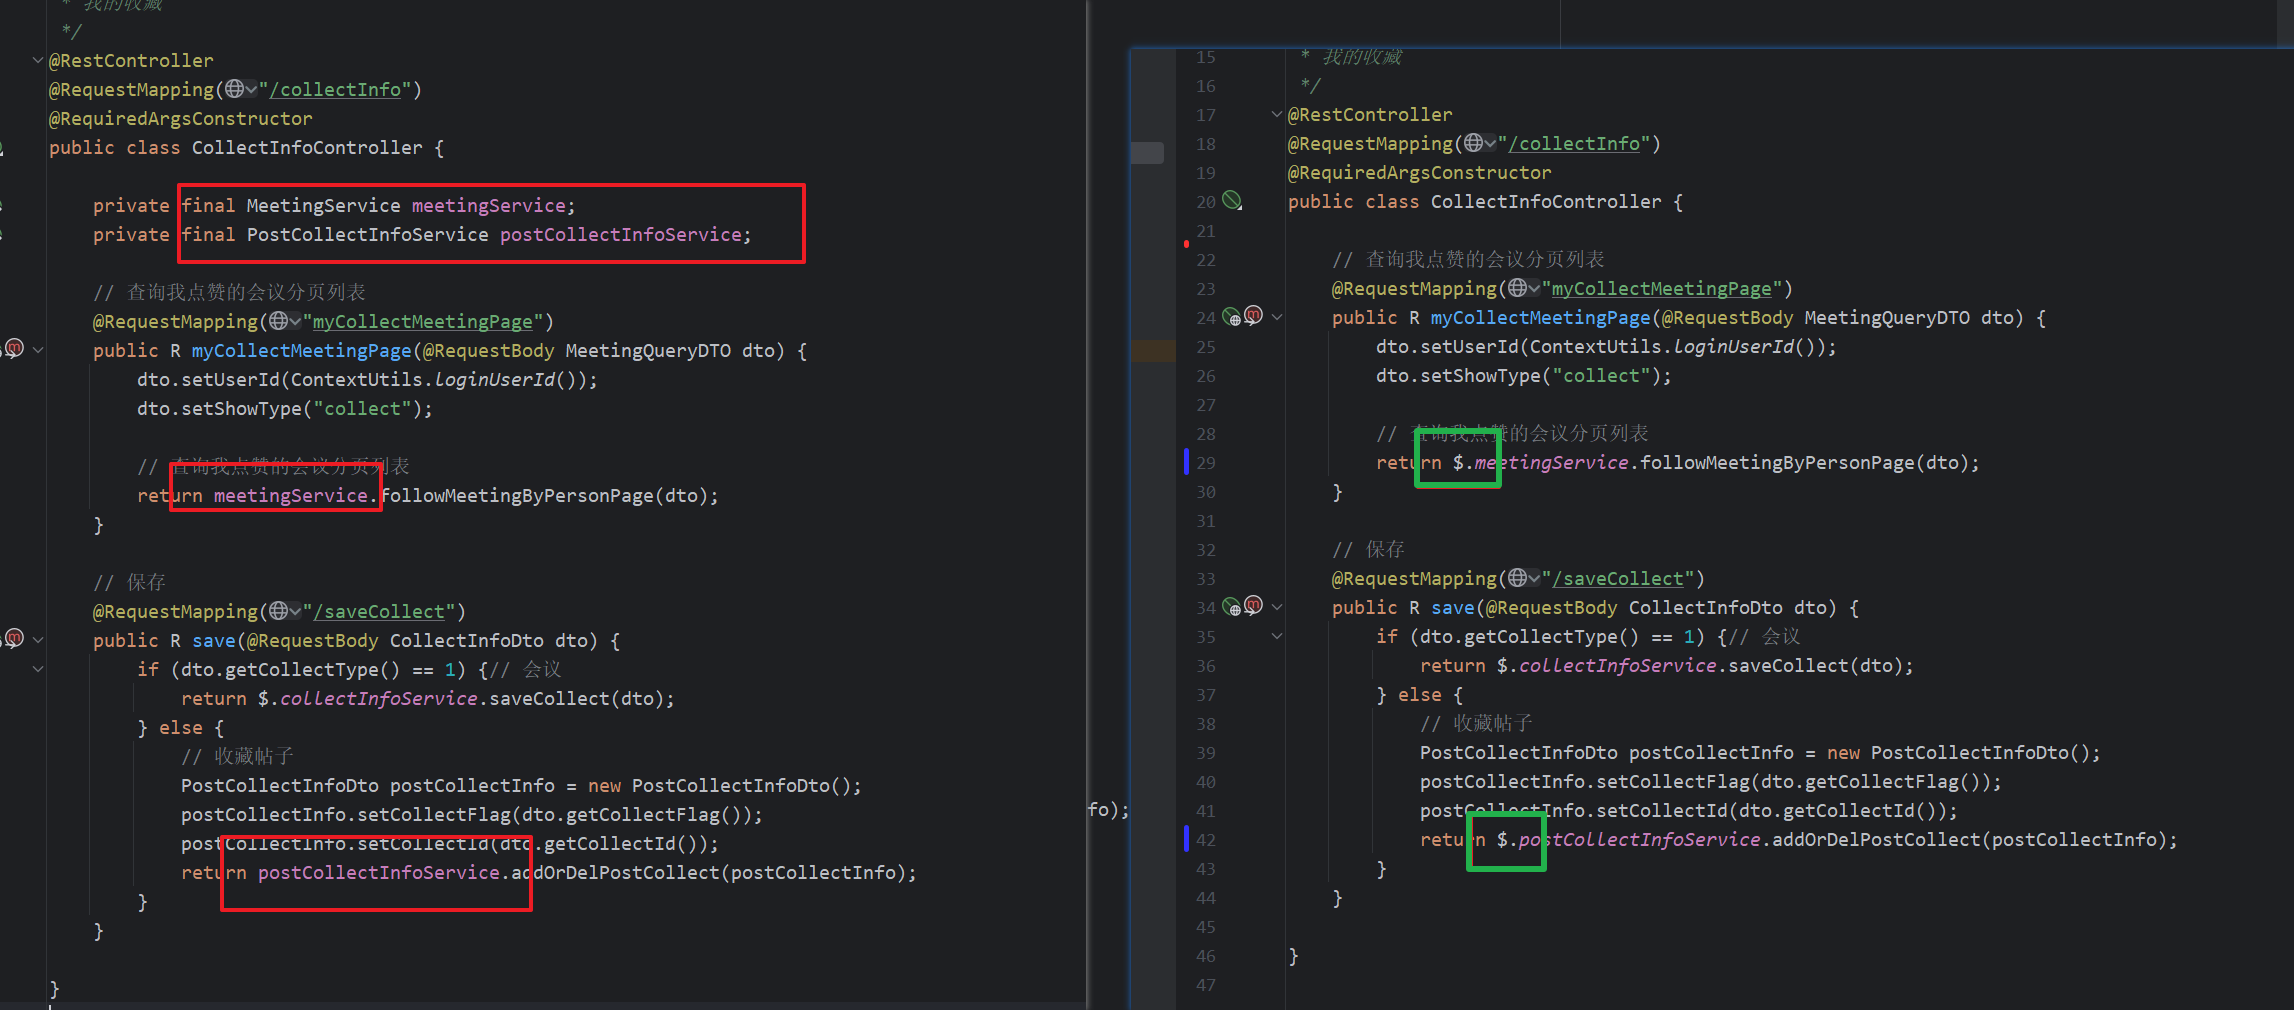Click the request-mapping gutter icon on line 34
The height and width of the screenshot is (1010, 2294).
tap(1232, 607)
